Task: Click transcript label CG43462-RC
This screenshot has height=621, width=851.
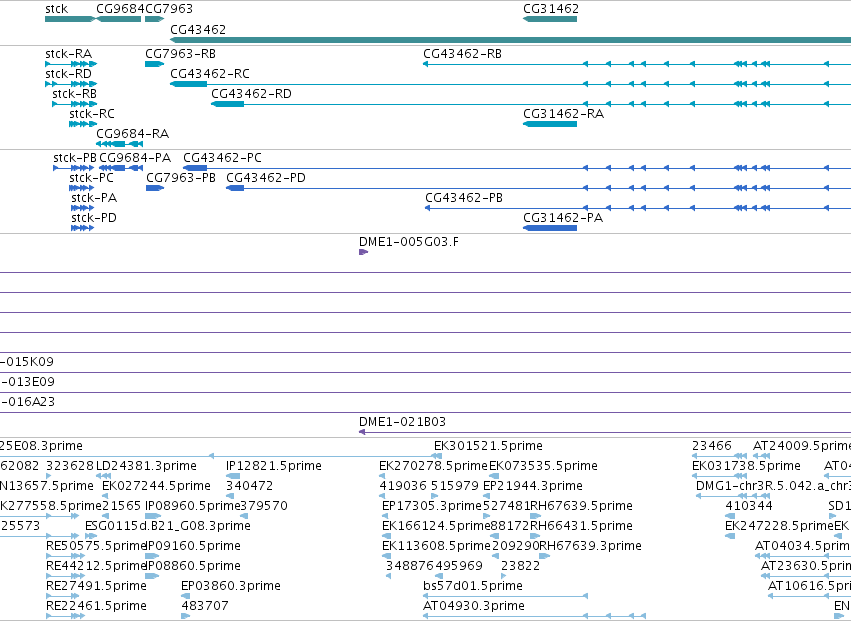Action: 209,74
